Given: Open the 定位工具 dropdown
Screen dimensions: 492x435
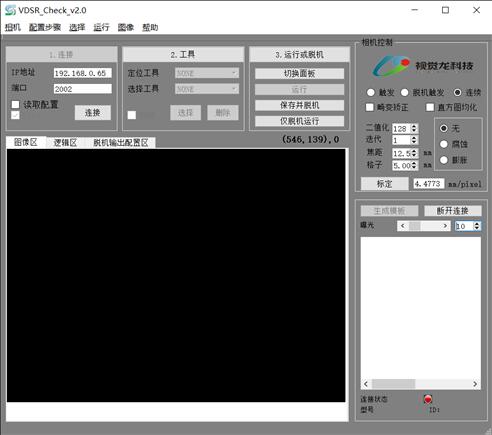Looking at the screenshot, I should (207, 73).
